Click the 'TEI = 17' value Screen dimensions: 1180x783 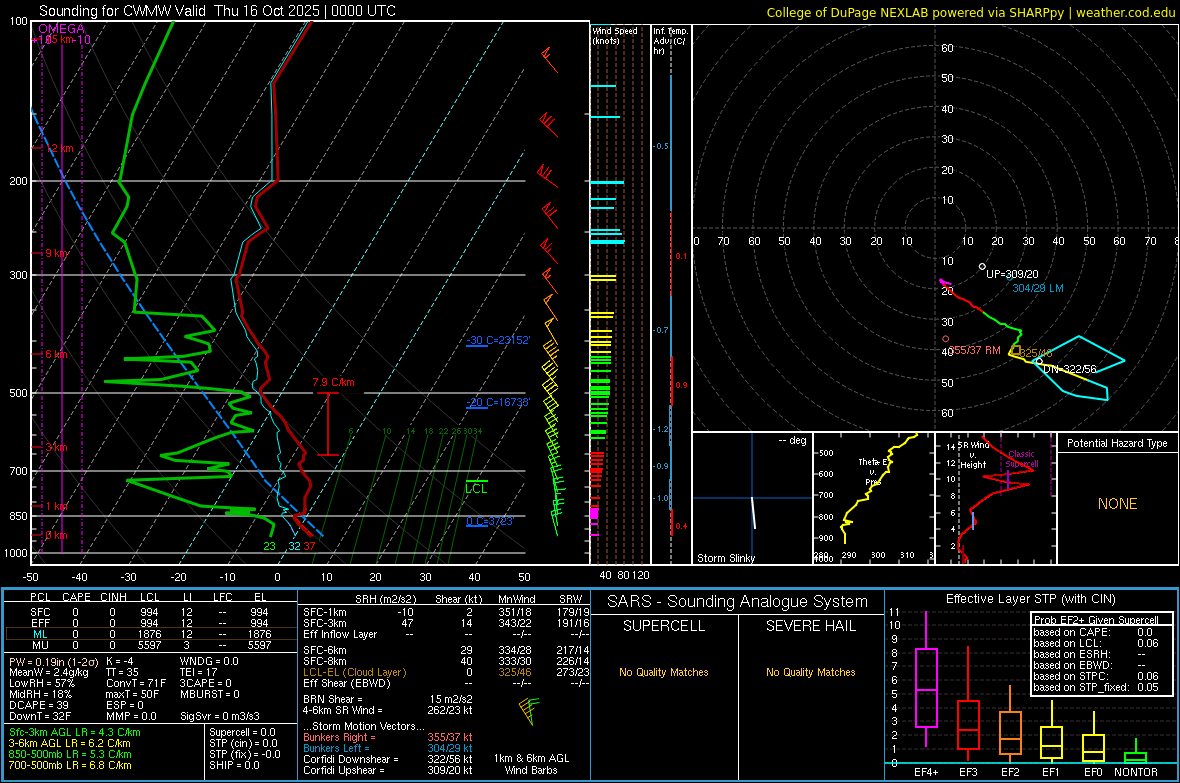click(199, 672)
